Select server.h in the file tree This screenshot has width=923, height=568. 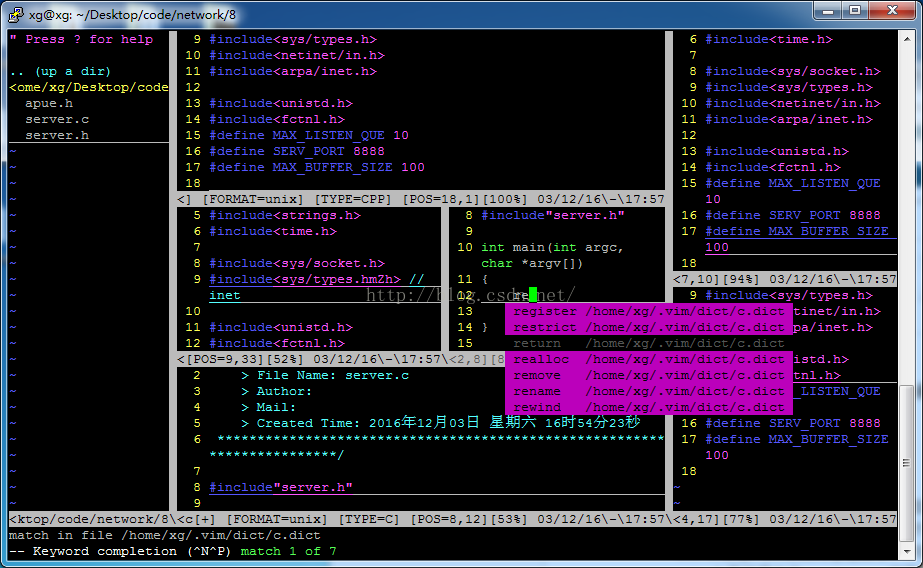coord(57,135)
